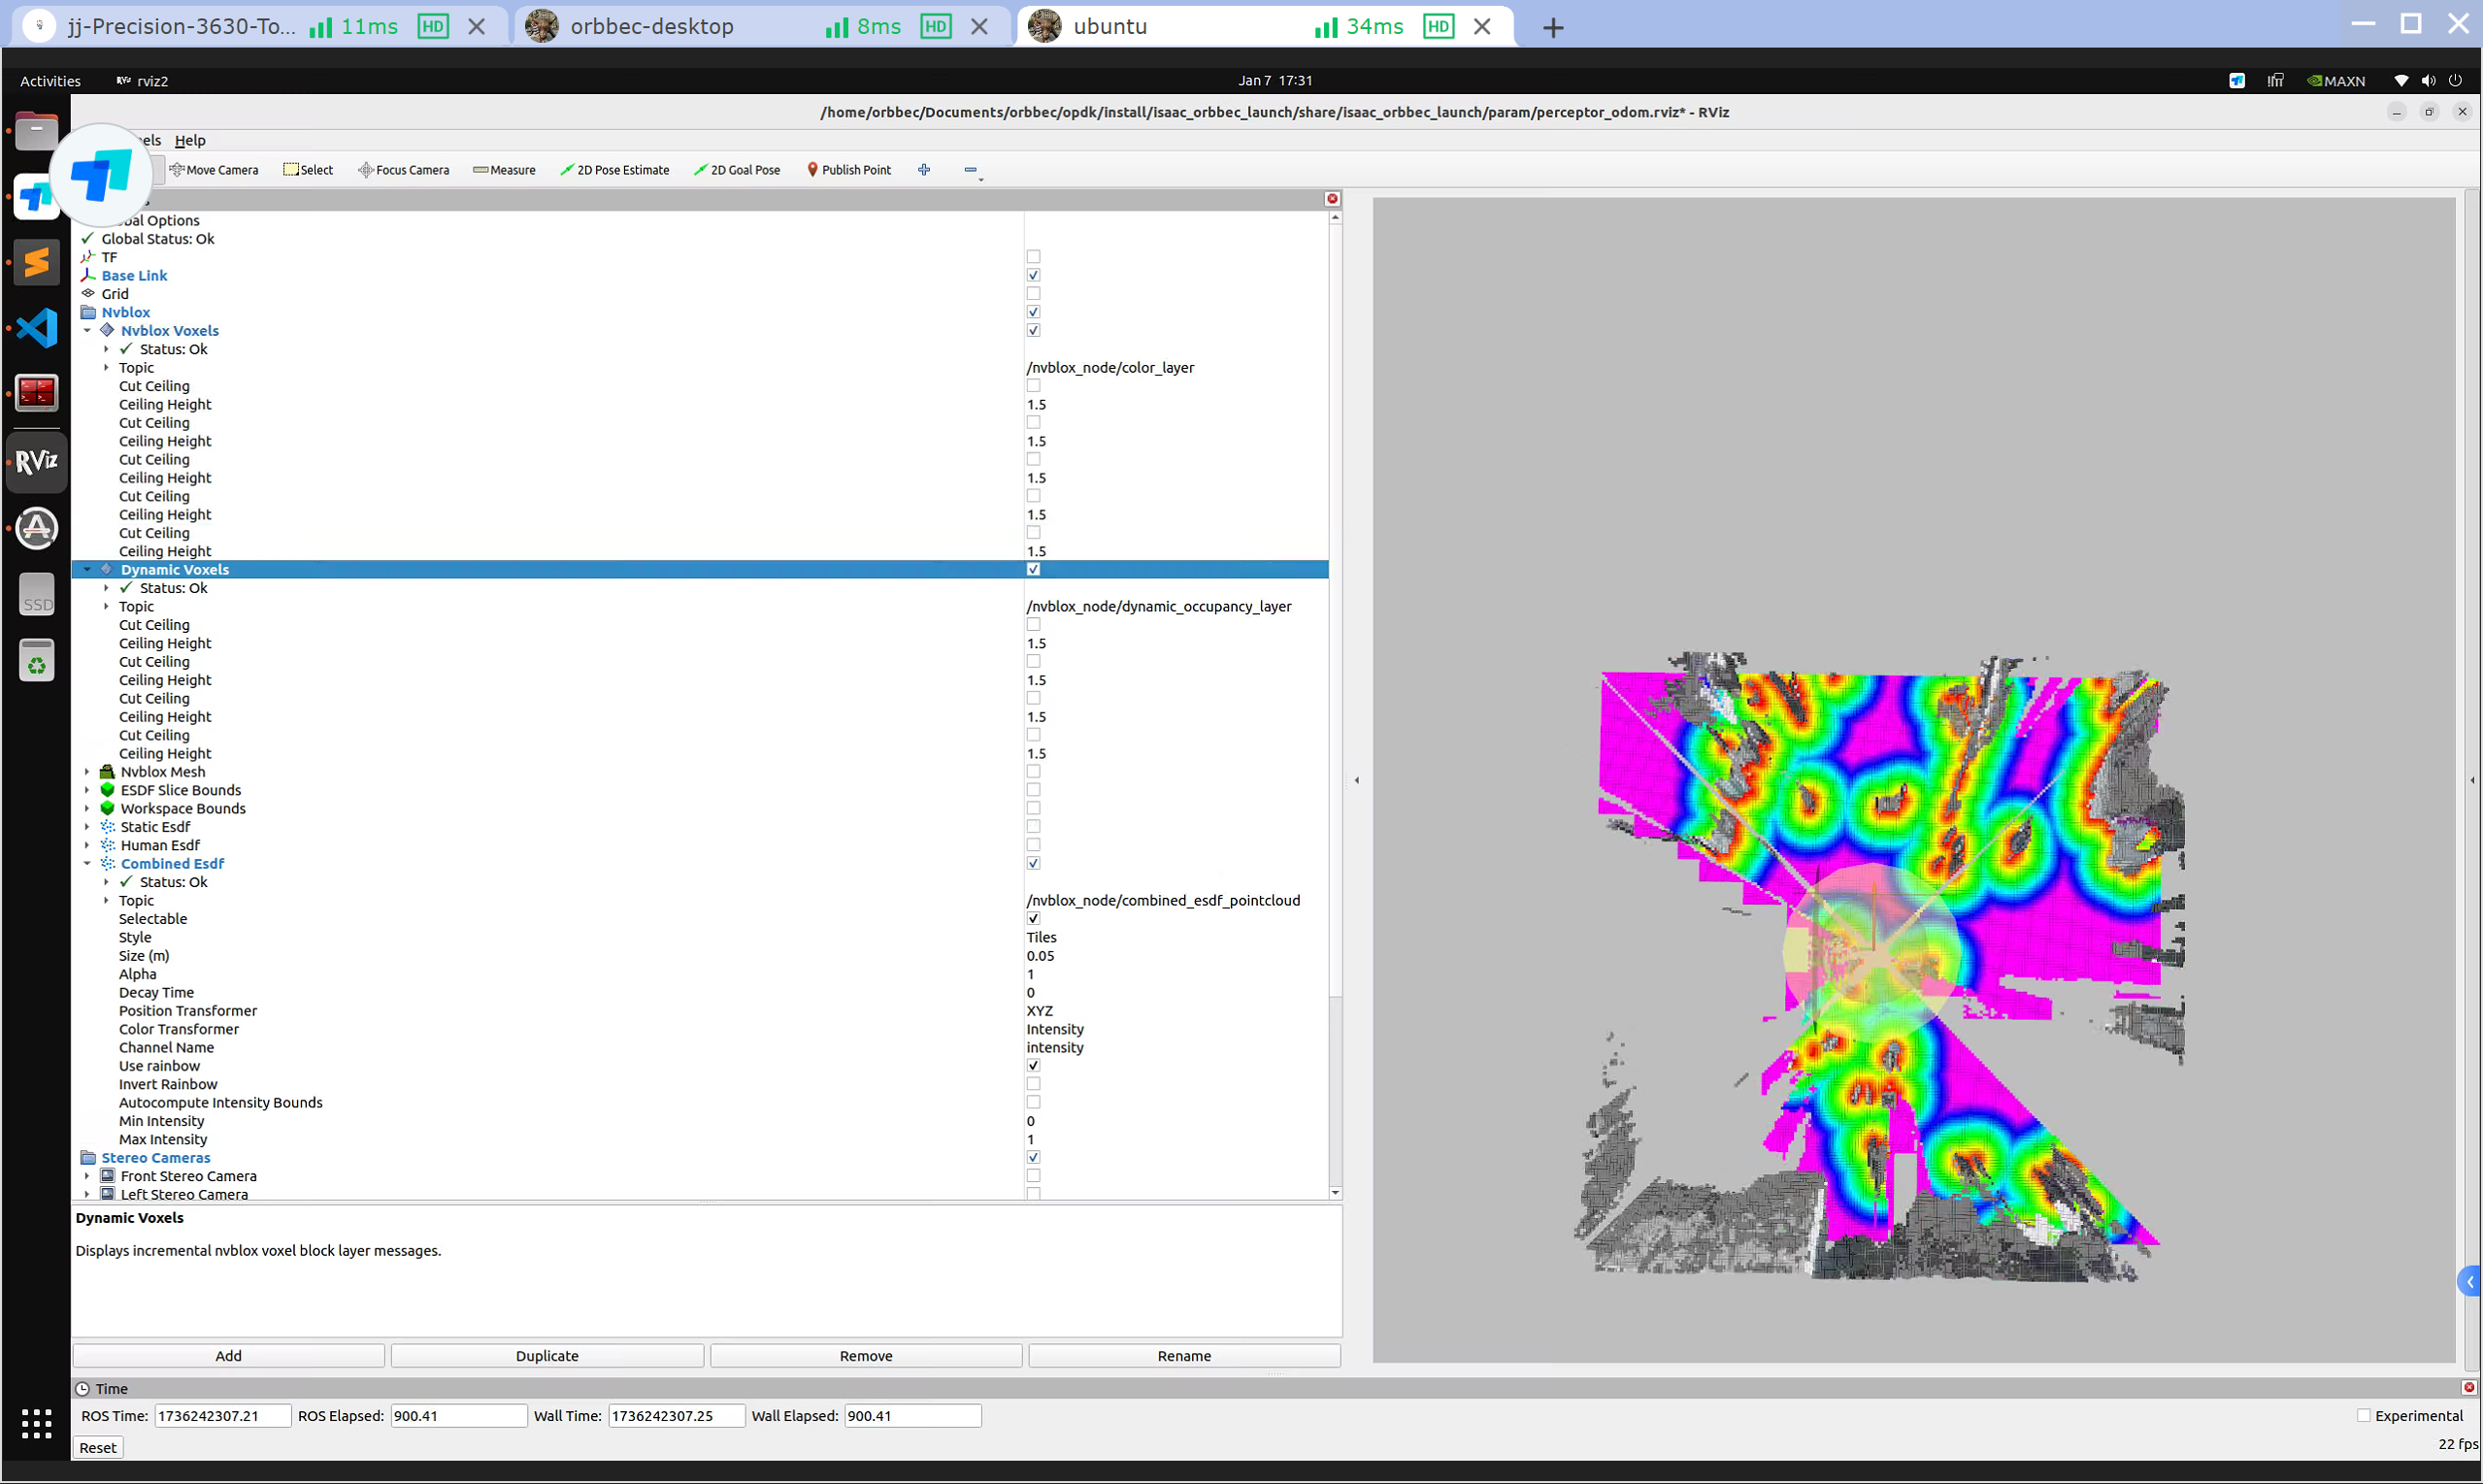Click the blue plus add-tool icon
The width and height of the screenshot is (2483, 1484).
924,170
